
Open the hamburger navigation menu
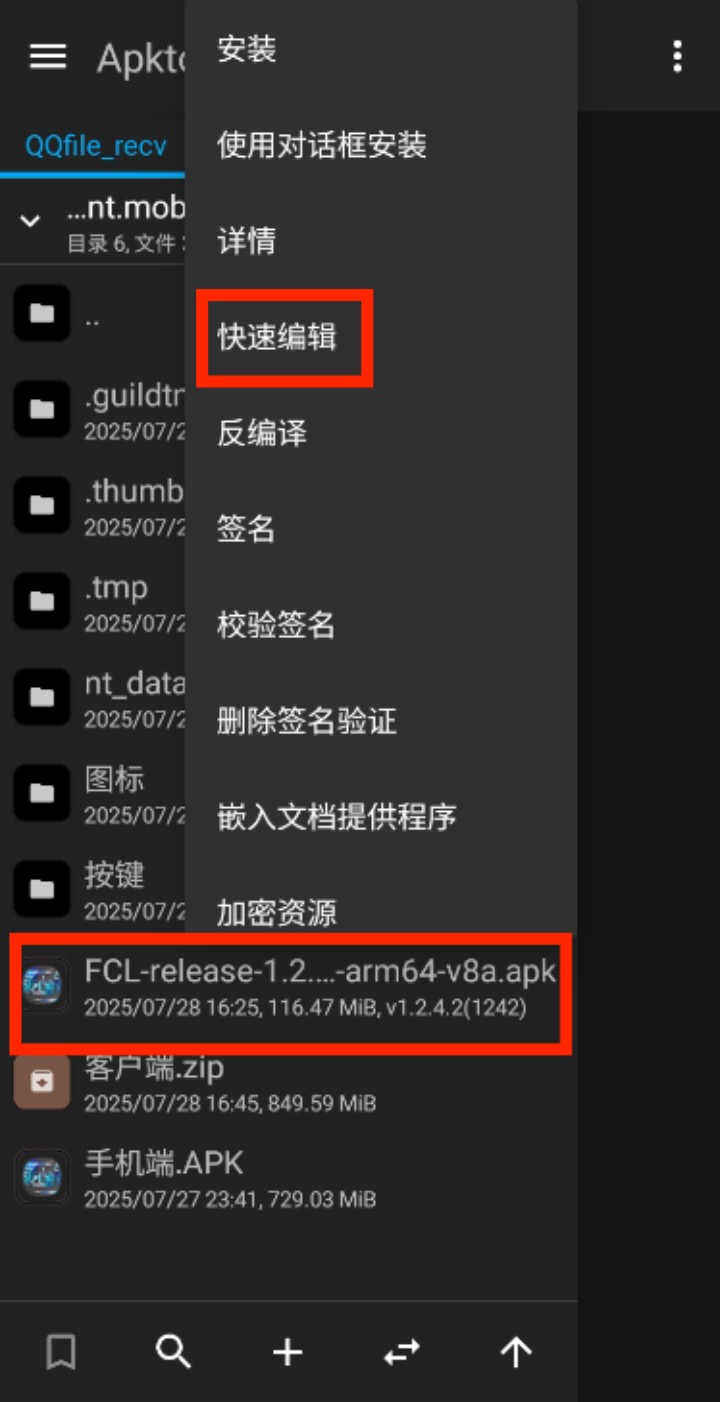click(48, 57)
